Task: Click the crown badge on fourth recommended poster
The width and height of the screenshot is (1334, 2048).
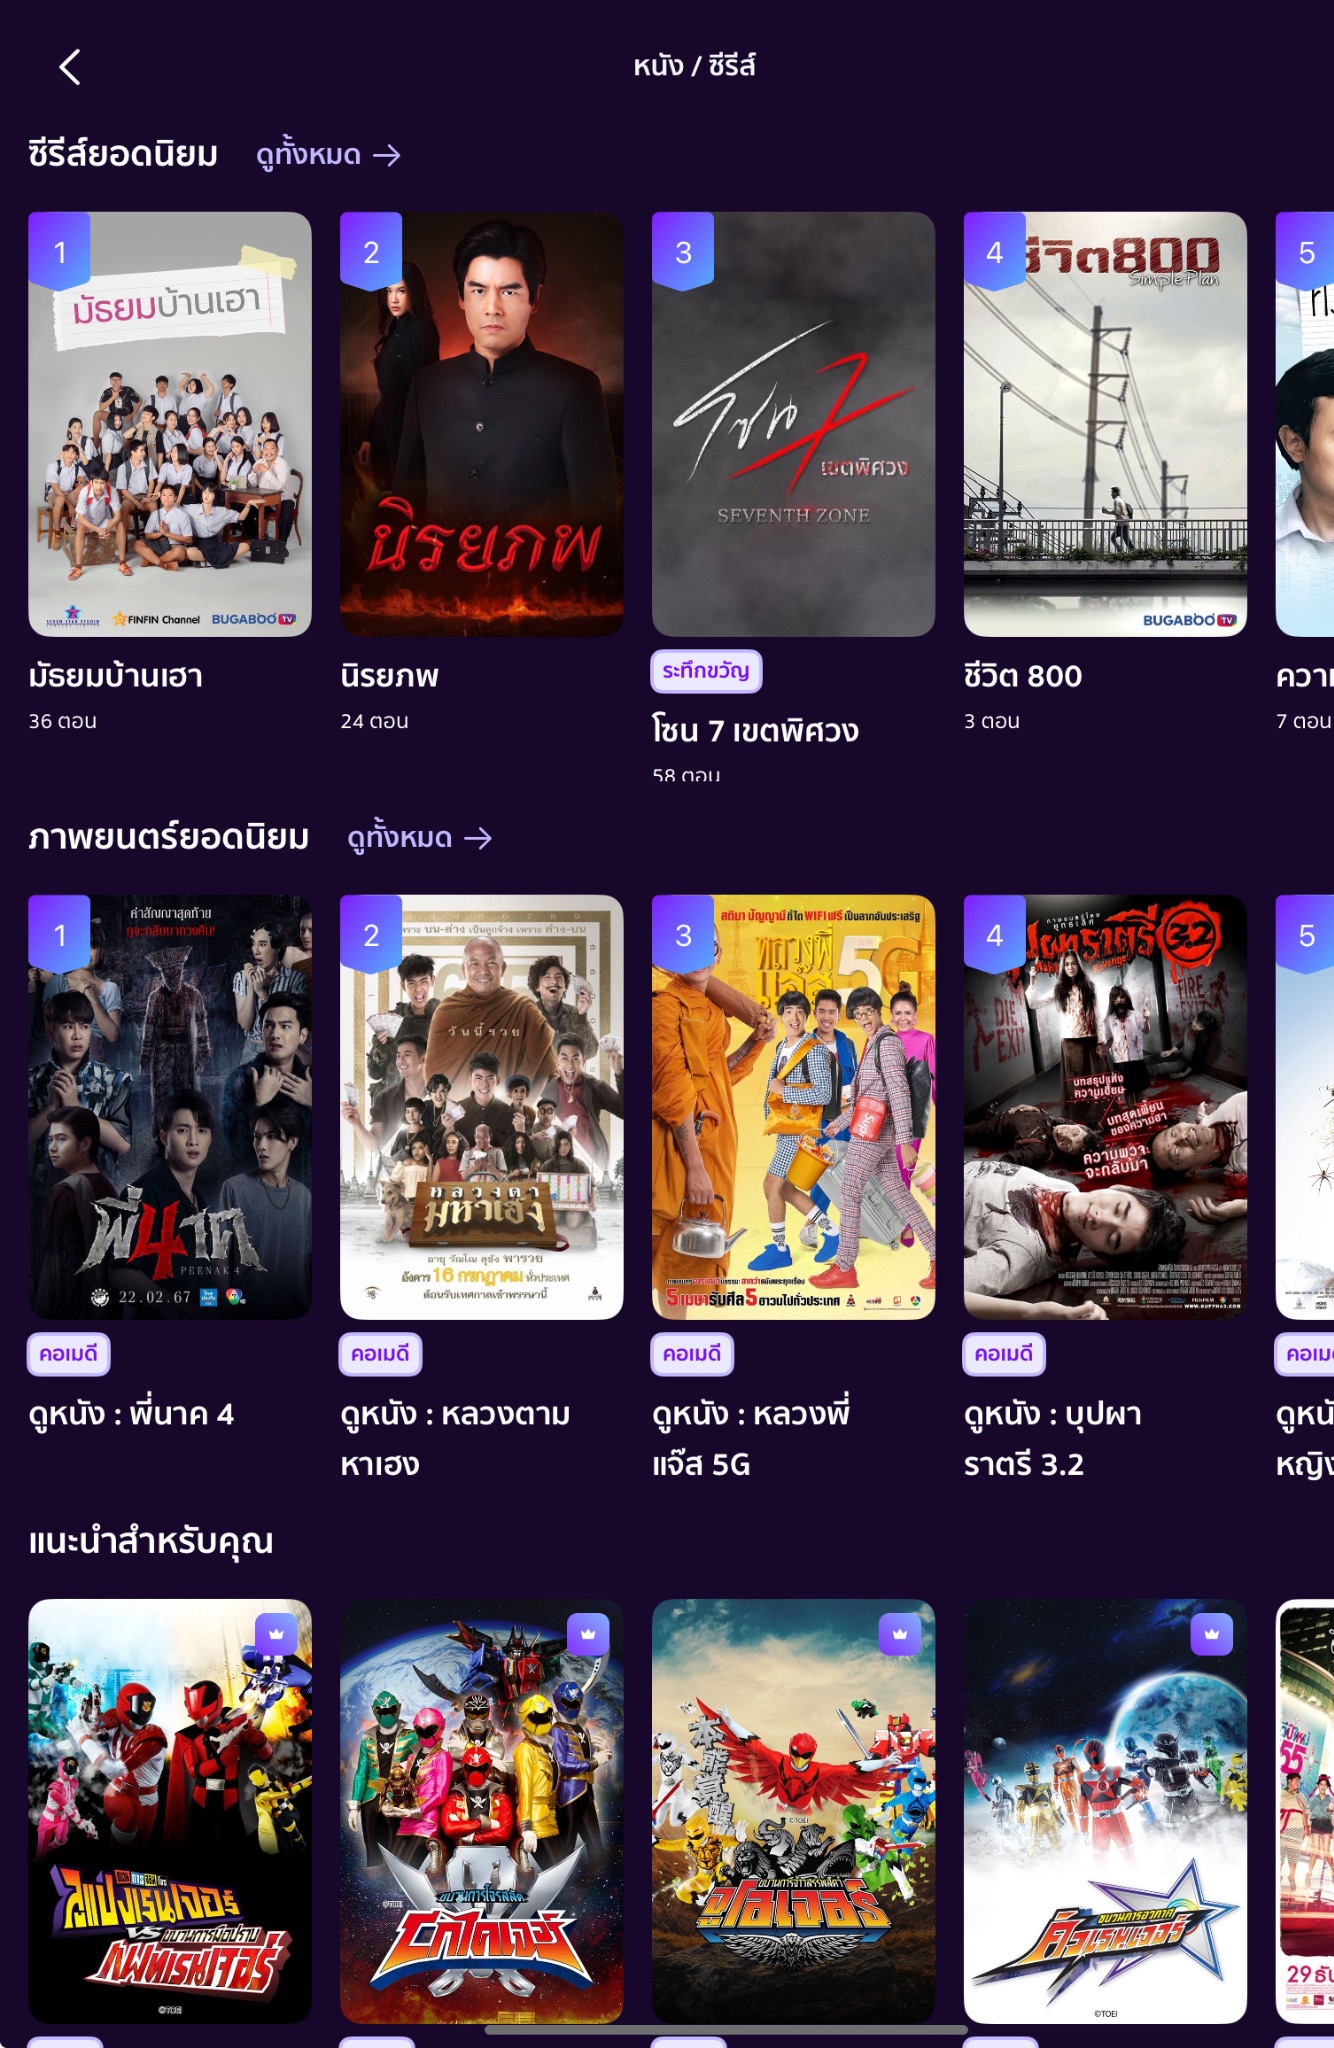Action: (x=1212, y=1634)
